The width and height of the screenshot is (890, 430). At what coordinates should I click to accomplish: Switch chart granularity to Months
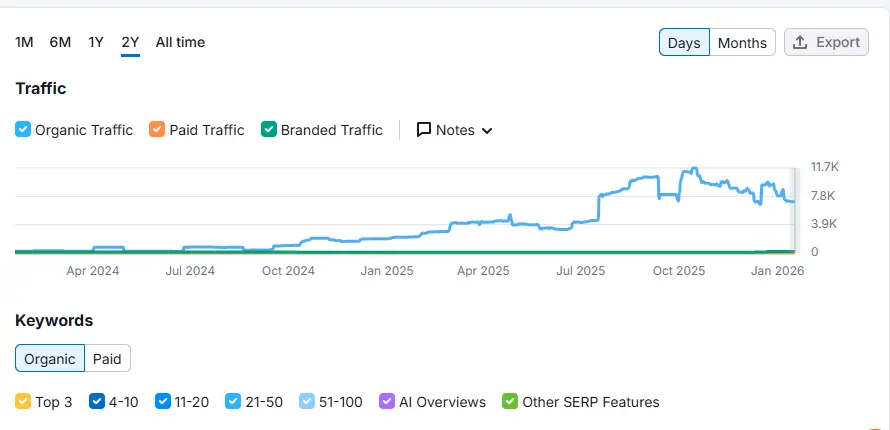[x=742, y=43]
